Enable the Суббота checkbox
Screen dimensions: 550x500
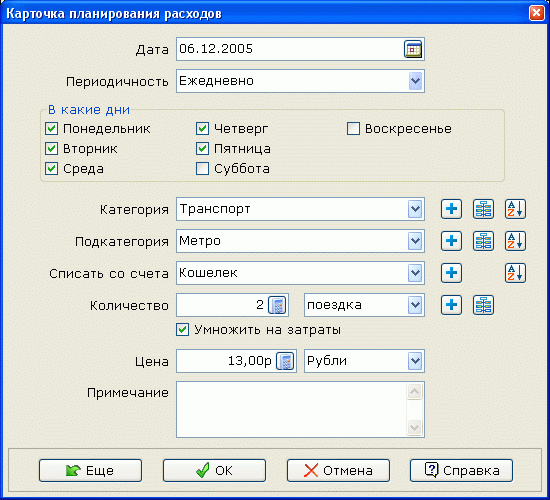pos(202,169)
